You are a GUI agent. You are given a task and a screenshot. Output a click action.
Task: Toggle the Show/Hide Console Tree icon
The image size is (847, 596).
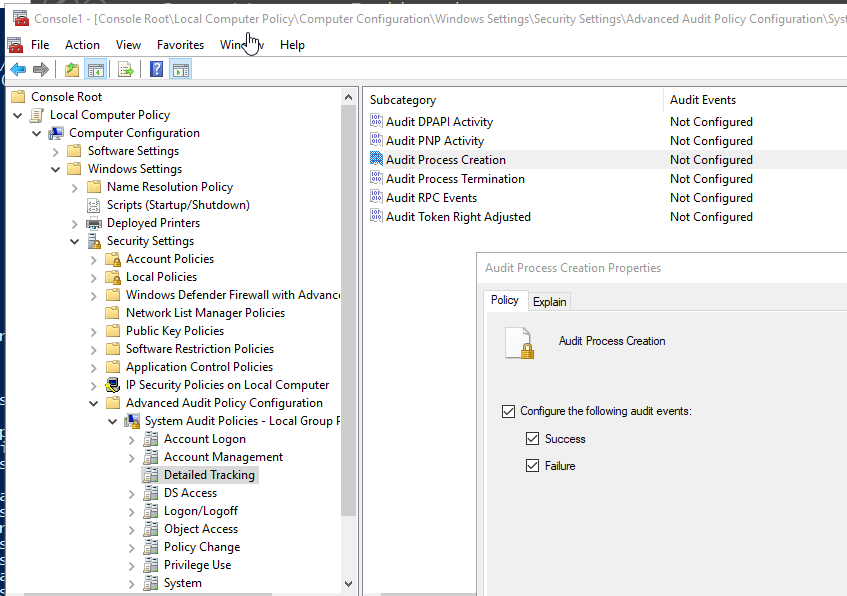click(x=96, y=69)
